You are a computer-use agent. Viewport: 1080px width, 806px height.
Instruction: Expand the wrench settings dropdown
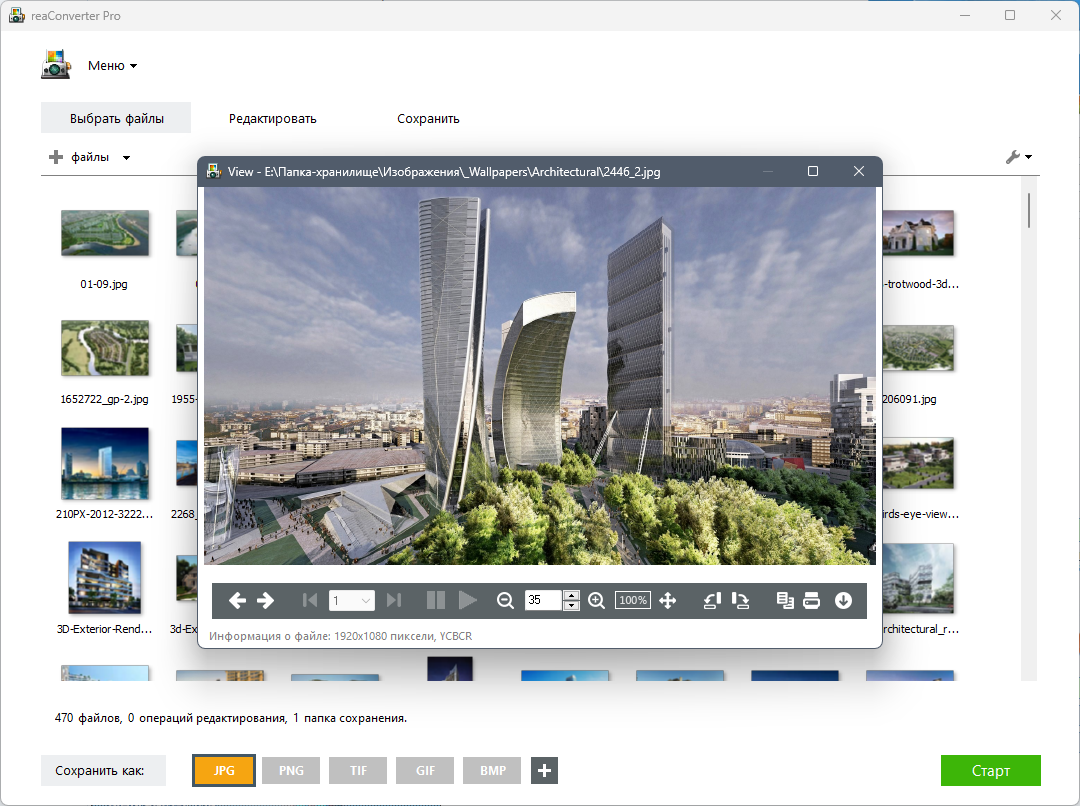coord(1019,157)
